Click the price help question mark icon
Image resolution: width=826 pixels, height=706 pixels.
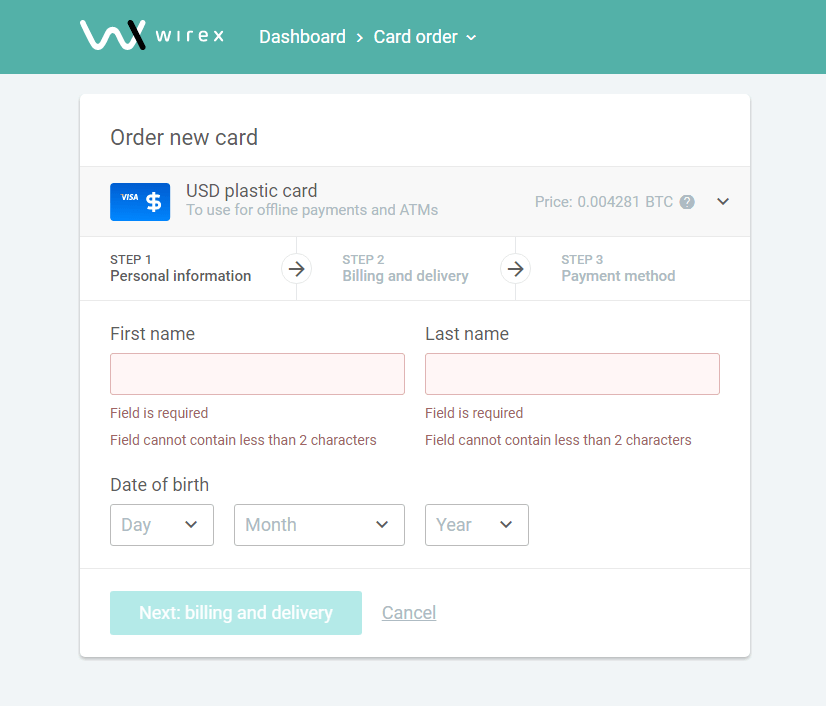[687, 202]
